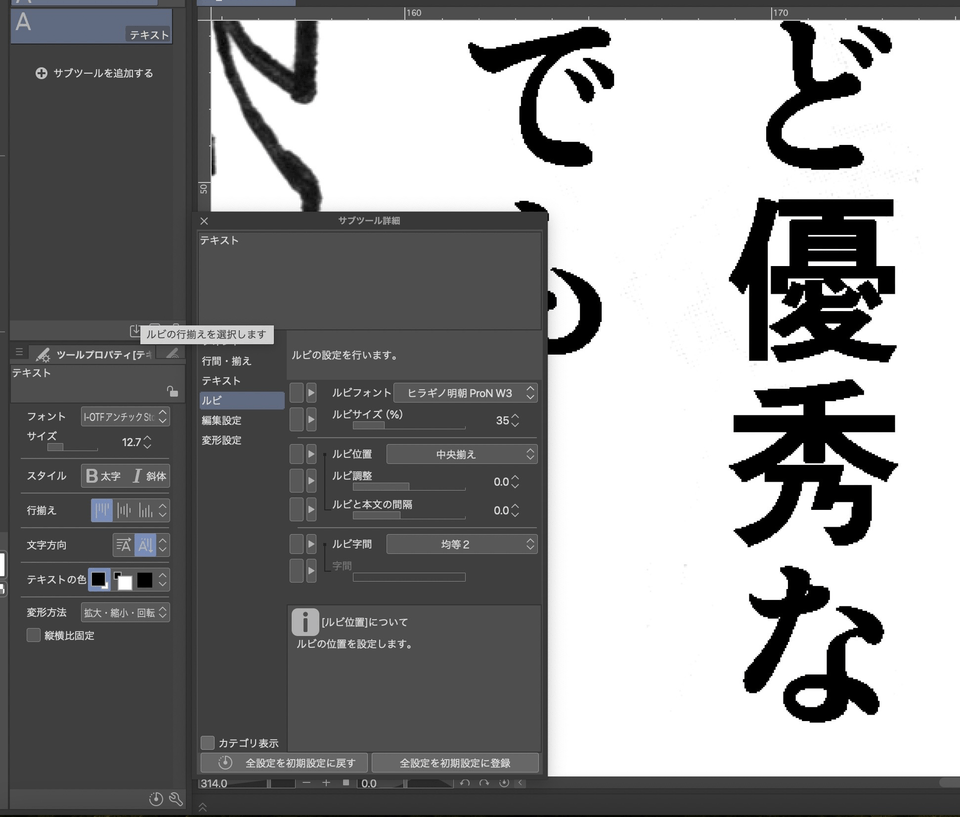The width and height of the screenshot is (960, 817).
Task: Select the sub color white swatch for text
Action: tap(122, 580)
